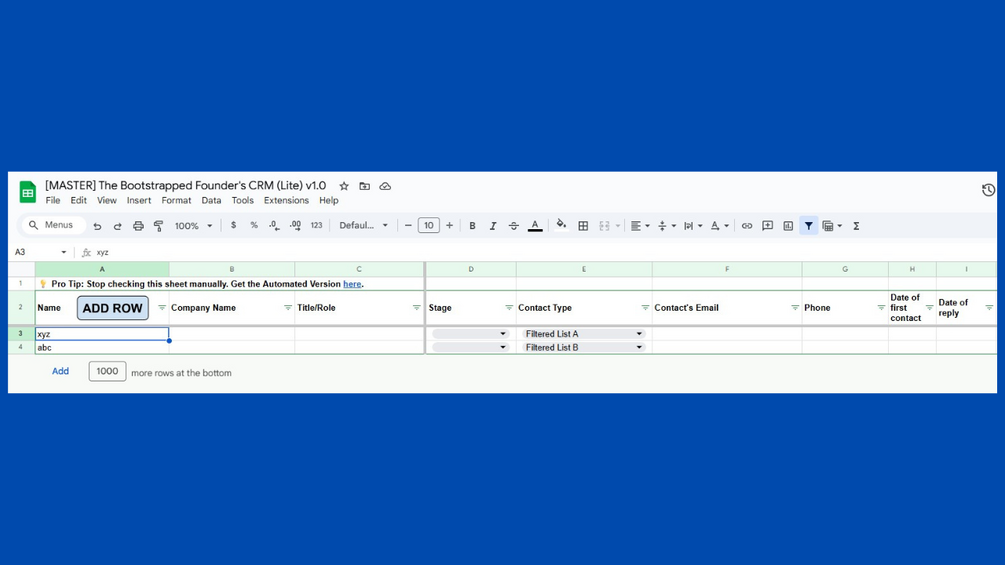Increase decimal places
Viewport: 1005px width, 565px height.
click(x=295, y=225)
